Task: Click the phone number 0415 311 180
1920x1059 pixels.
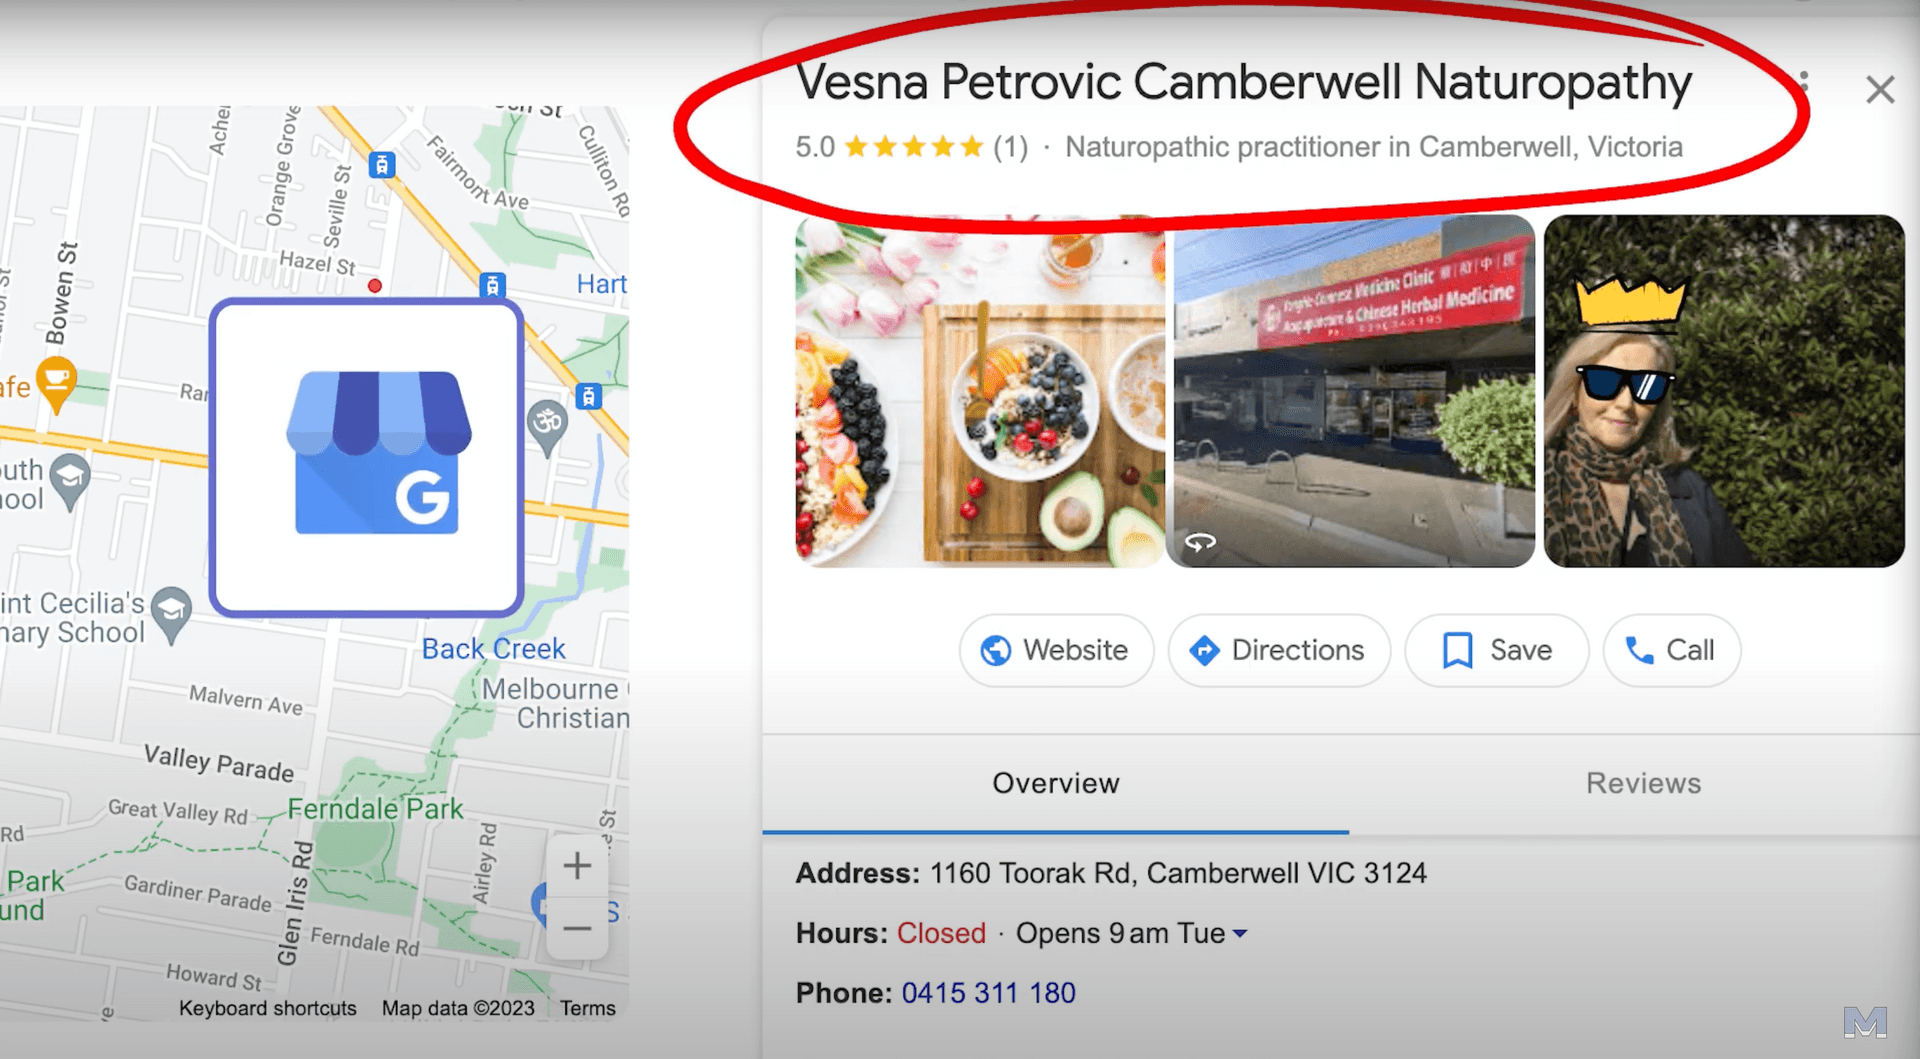Action: [x=988, y=993]
